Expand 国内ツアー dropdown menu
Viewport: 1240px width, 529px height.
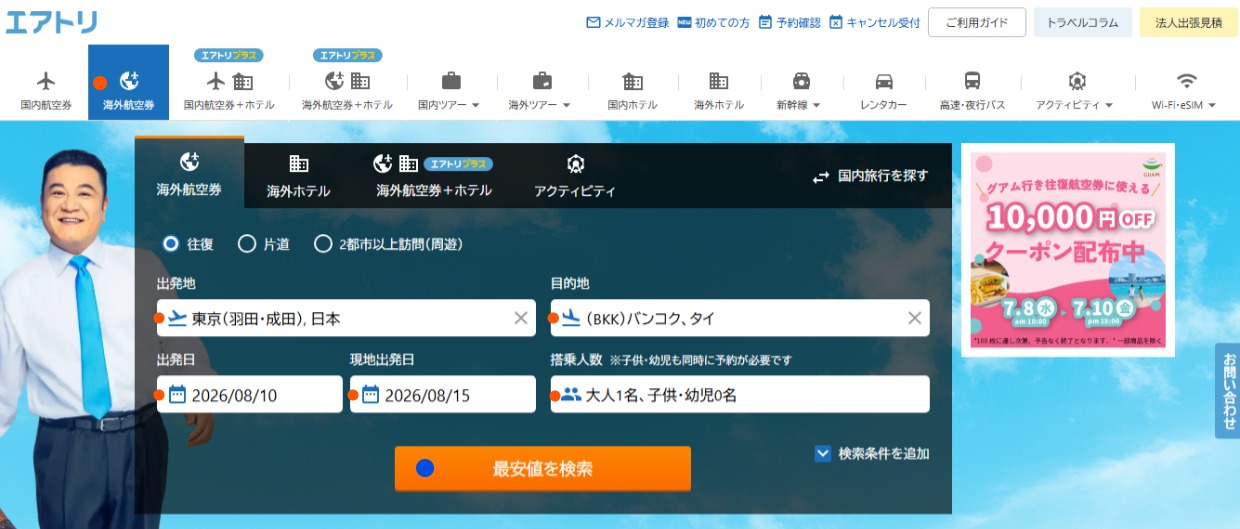point(450,90)
